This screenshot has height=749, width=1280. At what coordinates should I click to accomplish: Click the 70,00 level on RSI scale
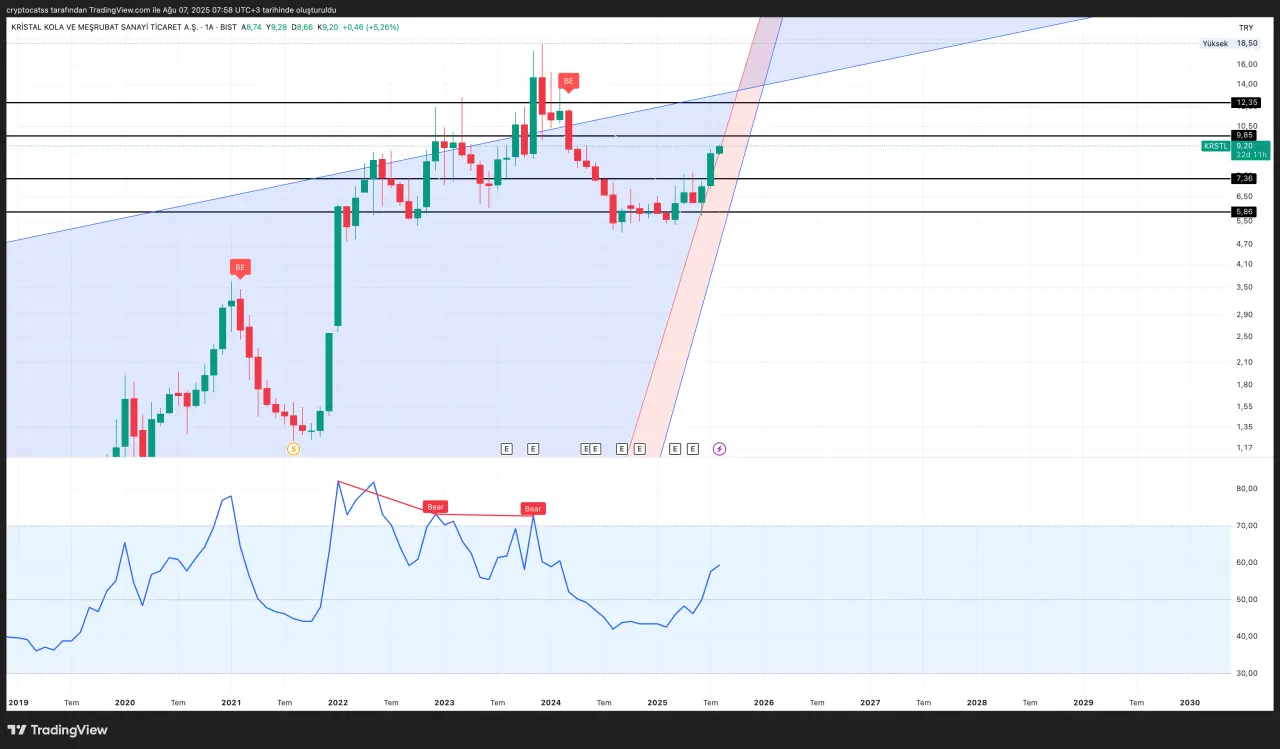coord(1246,526)
